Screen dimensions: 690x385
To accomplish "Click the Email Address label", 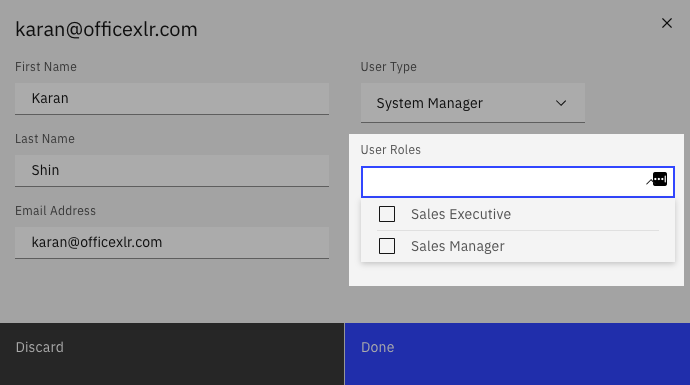I will pos(55,211).
